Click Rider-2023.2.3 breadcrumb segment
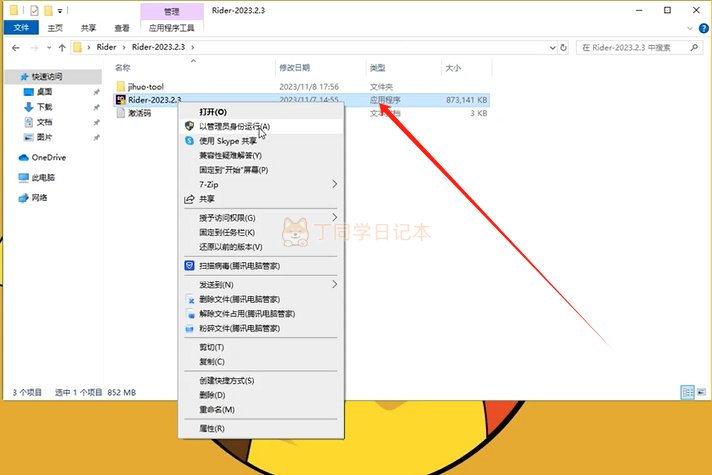Screen dimensions: 712x475 click(x=158, y=47)
